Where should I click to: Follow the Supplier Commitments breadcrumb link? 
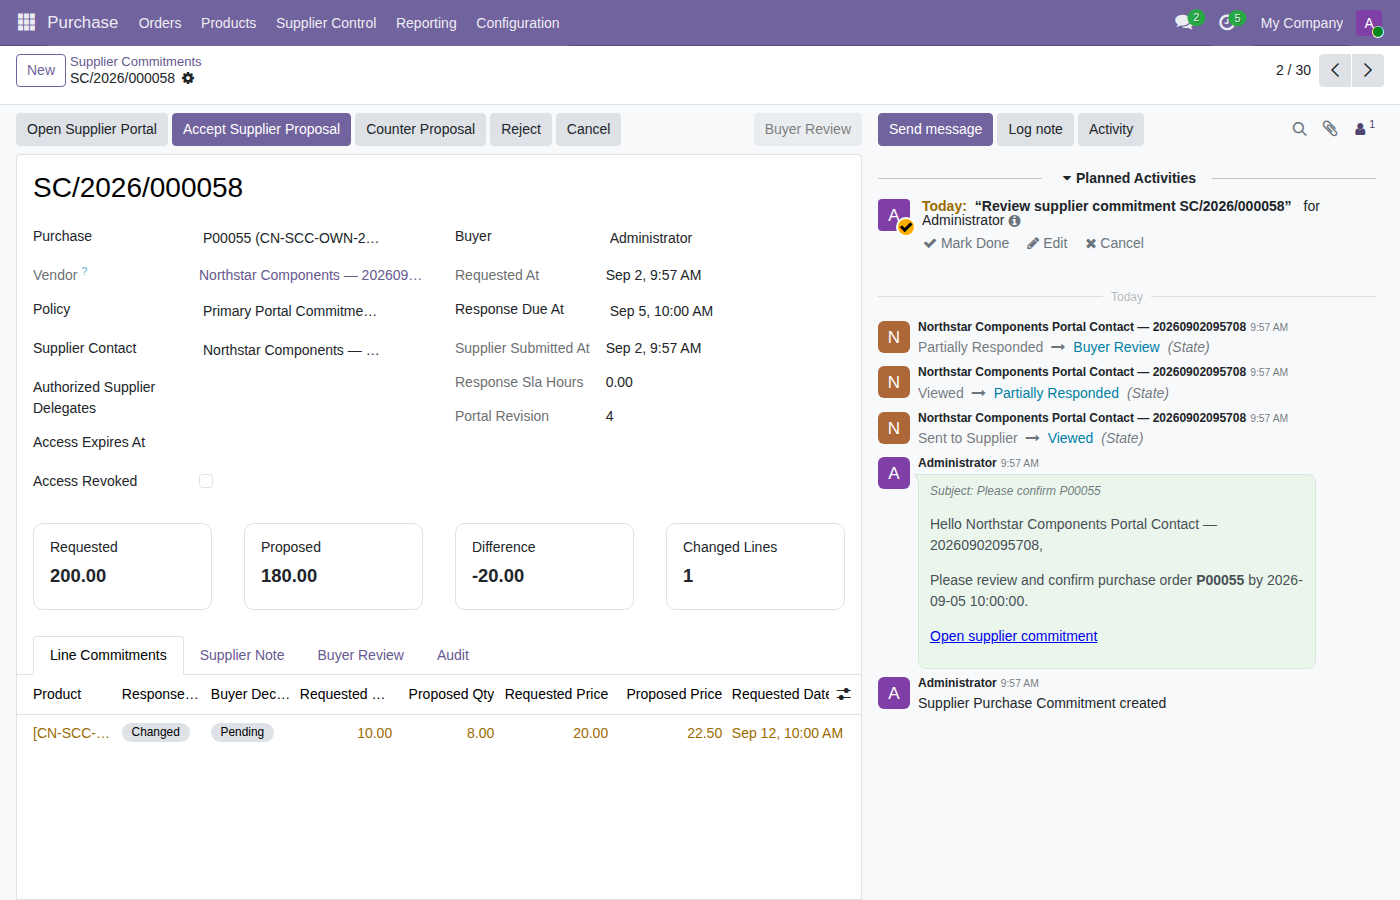point(135,62)
